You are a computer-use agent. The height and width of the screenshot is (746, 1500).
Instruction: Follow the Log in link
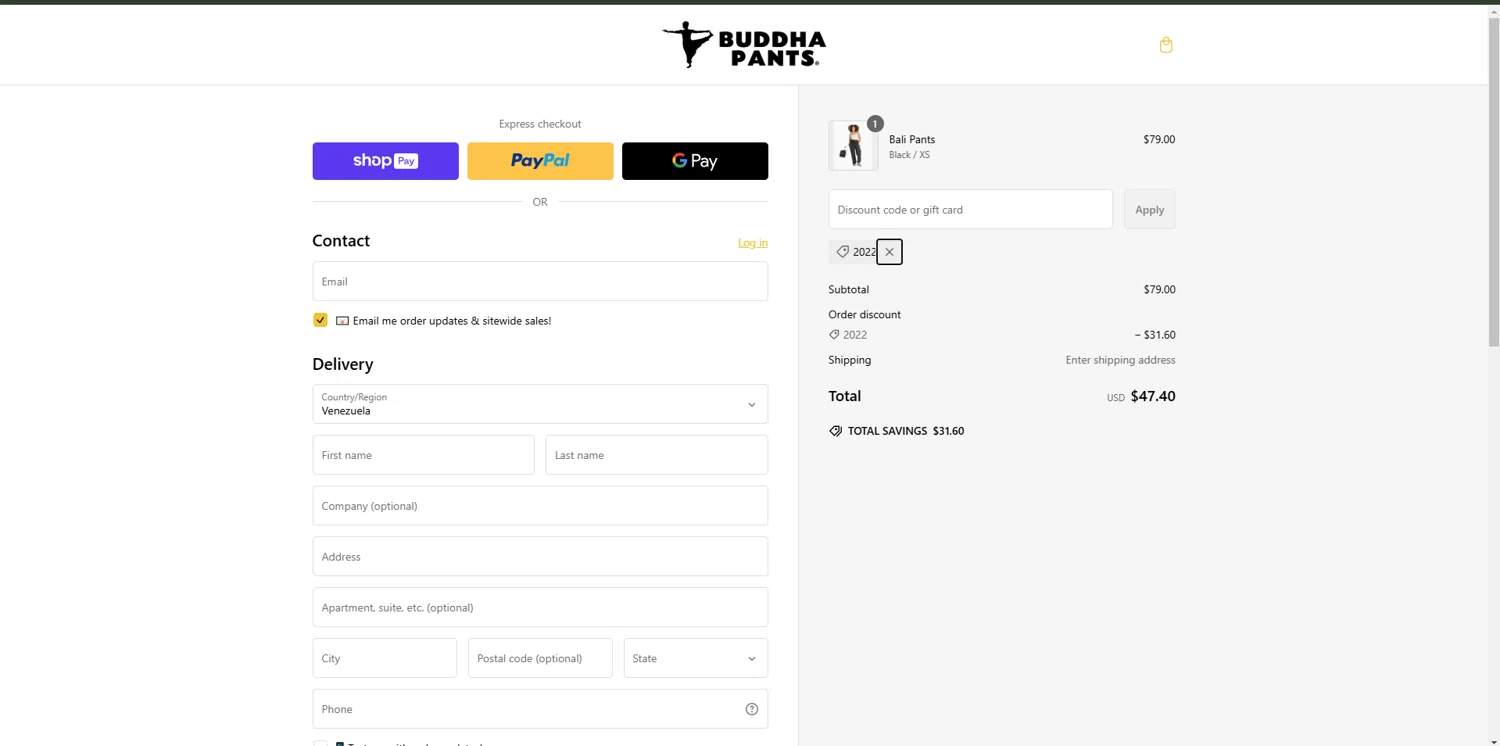(753, 243)
